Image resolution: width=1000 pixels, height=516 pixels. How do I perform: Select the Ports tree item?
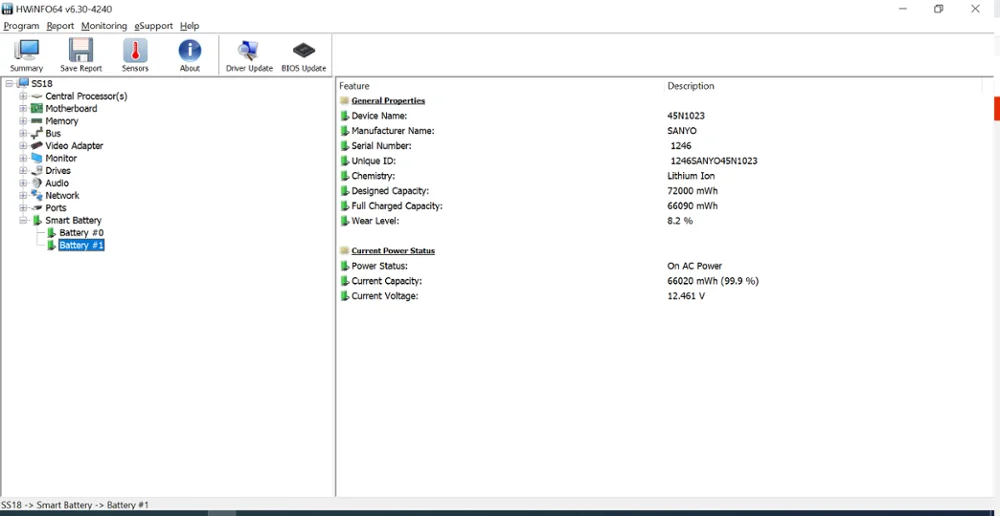[55, 208]
